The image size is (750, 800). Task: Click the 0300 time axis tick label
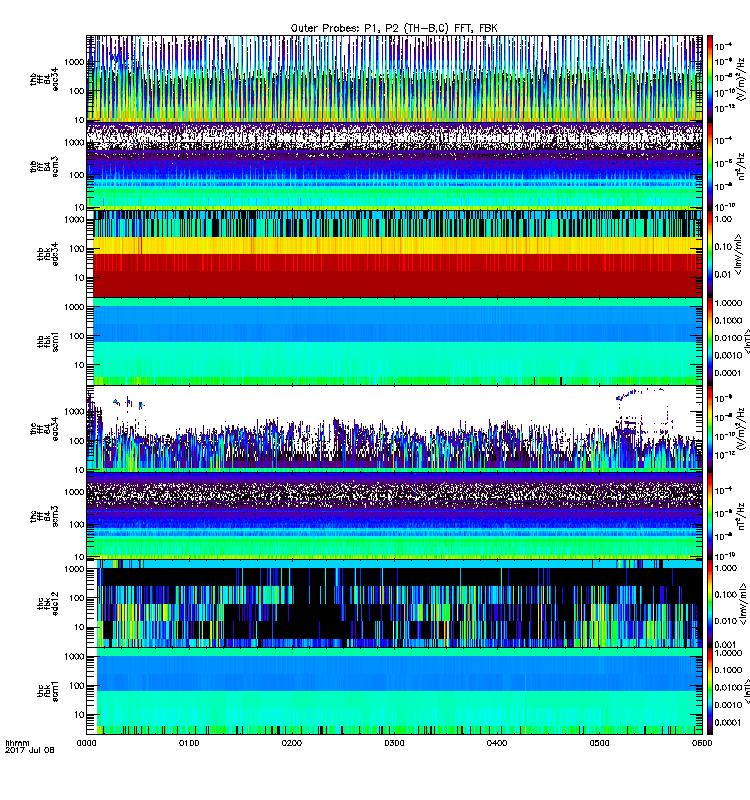[x=394, y=743]
